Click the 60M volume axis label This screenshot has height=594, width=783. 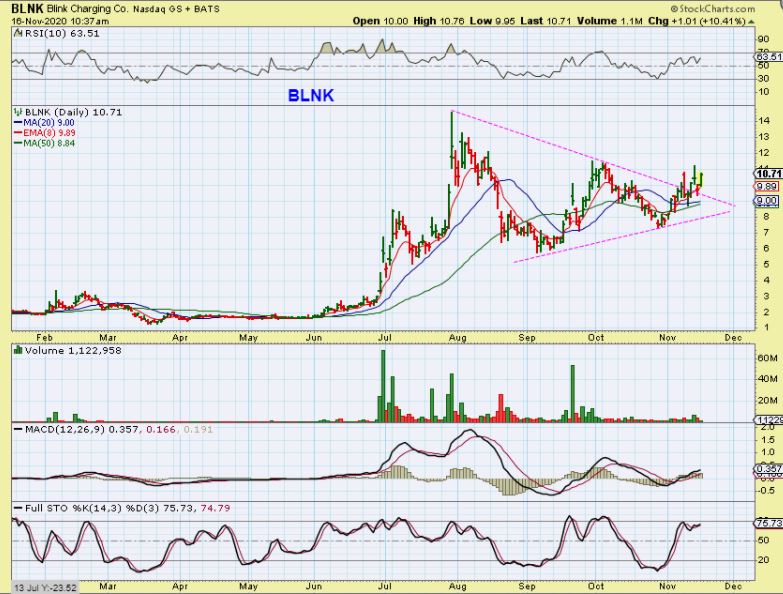pos(767,358)
